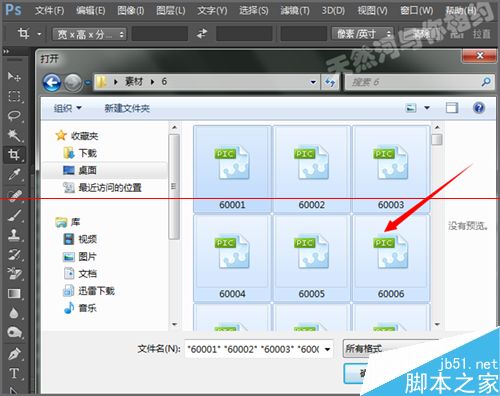
Task: Open the 宽×高×分 ratio dropdown
Action: click(x=89, y=34)
